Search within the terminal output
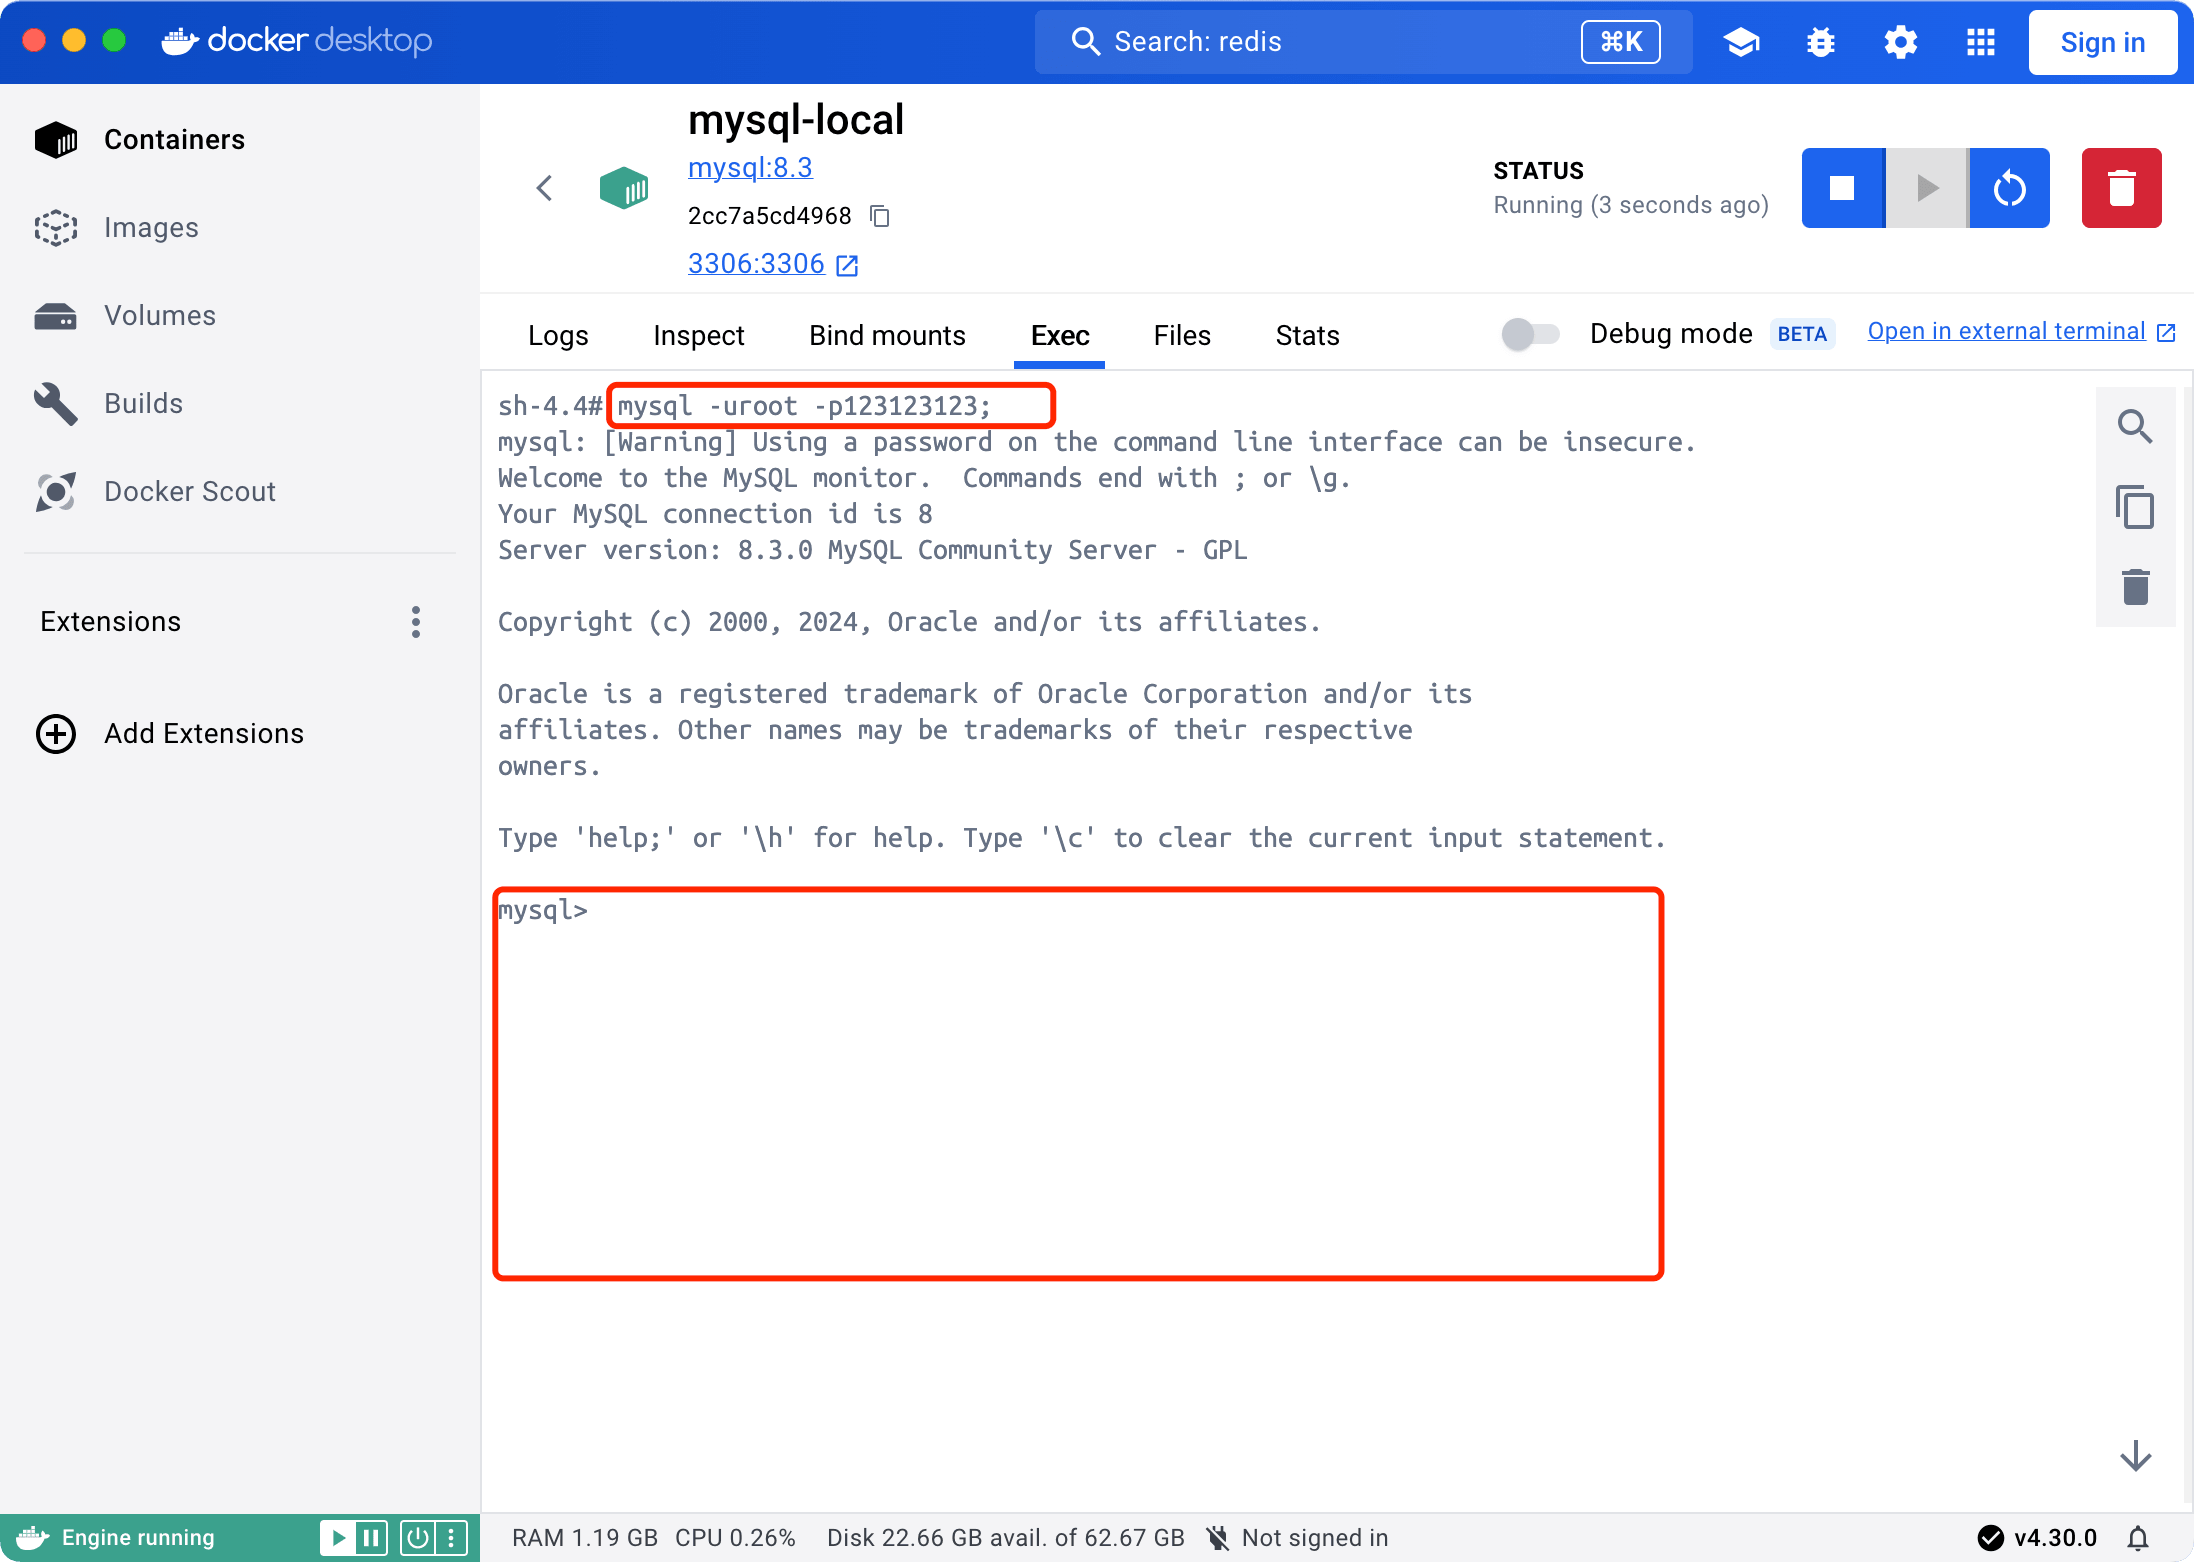The height and width of the screenshot is (1562, 2194). pos(2135,427)
